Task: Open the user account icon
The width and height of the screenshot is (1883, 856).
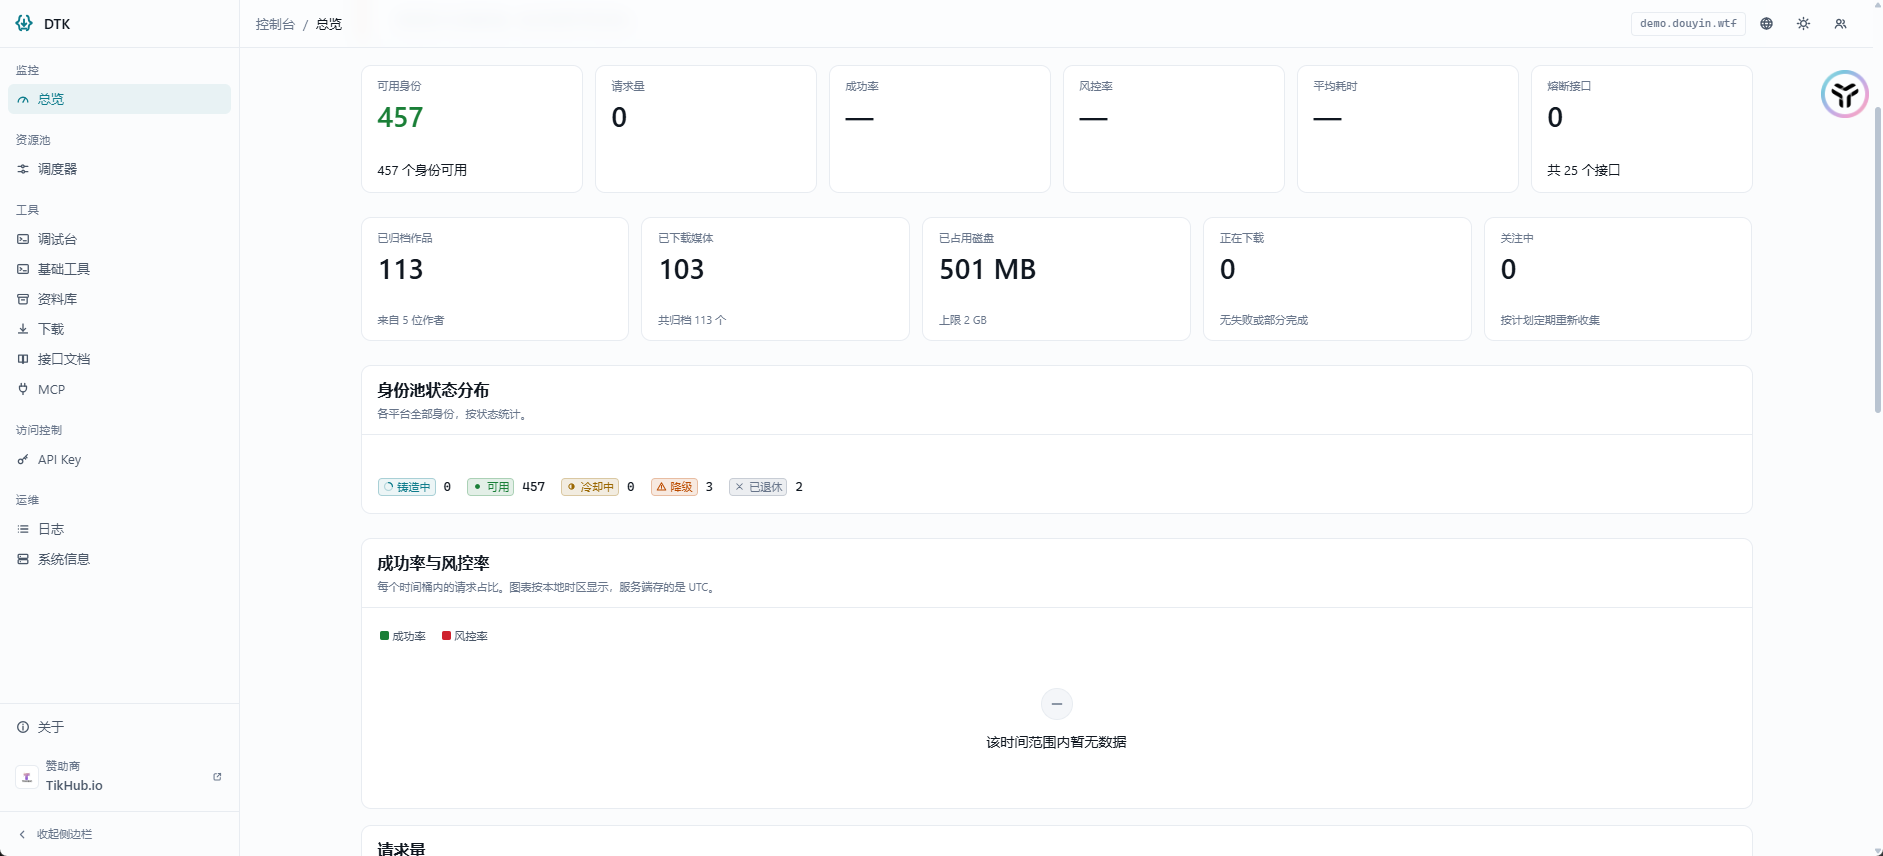Action: click(1841, 23)
